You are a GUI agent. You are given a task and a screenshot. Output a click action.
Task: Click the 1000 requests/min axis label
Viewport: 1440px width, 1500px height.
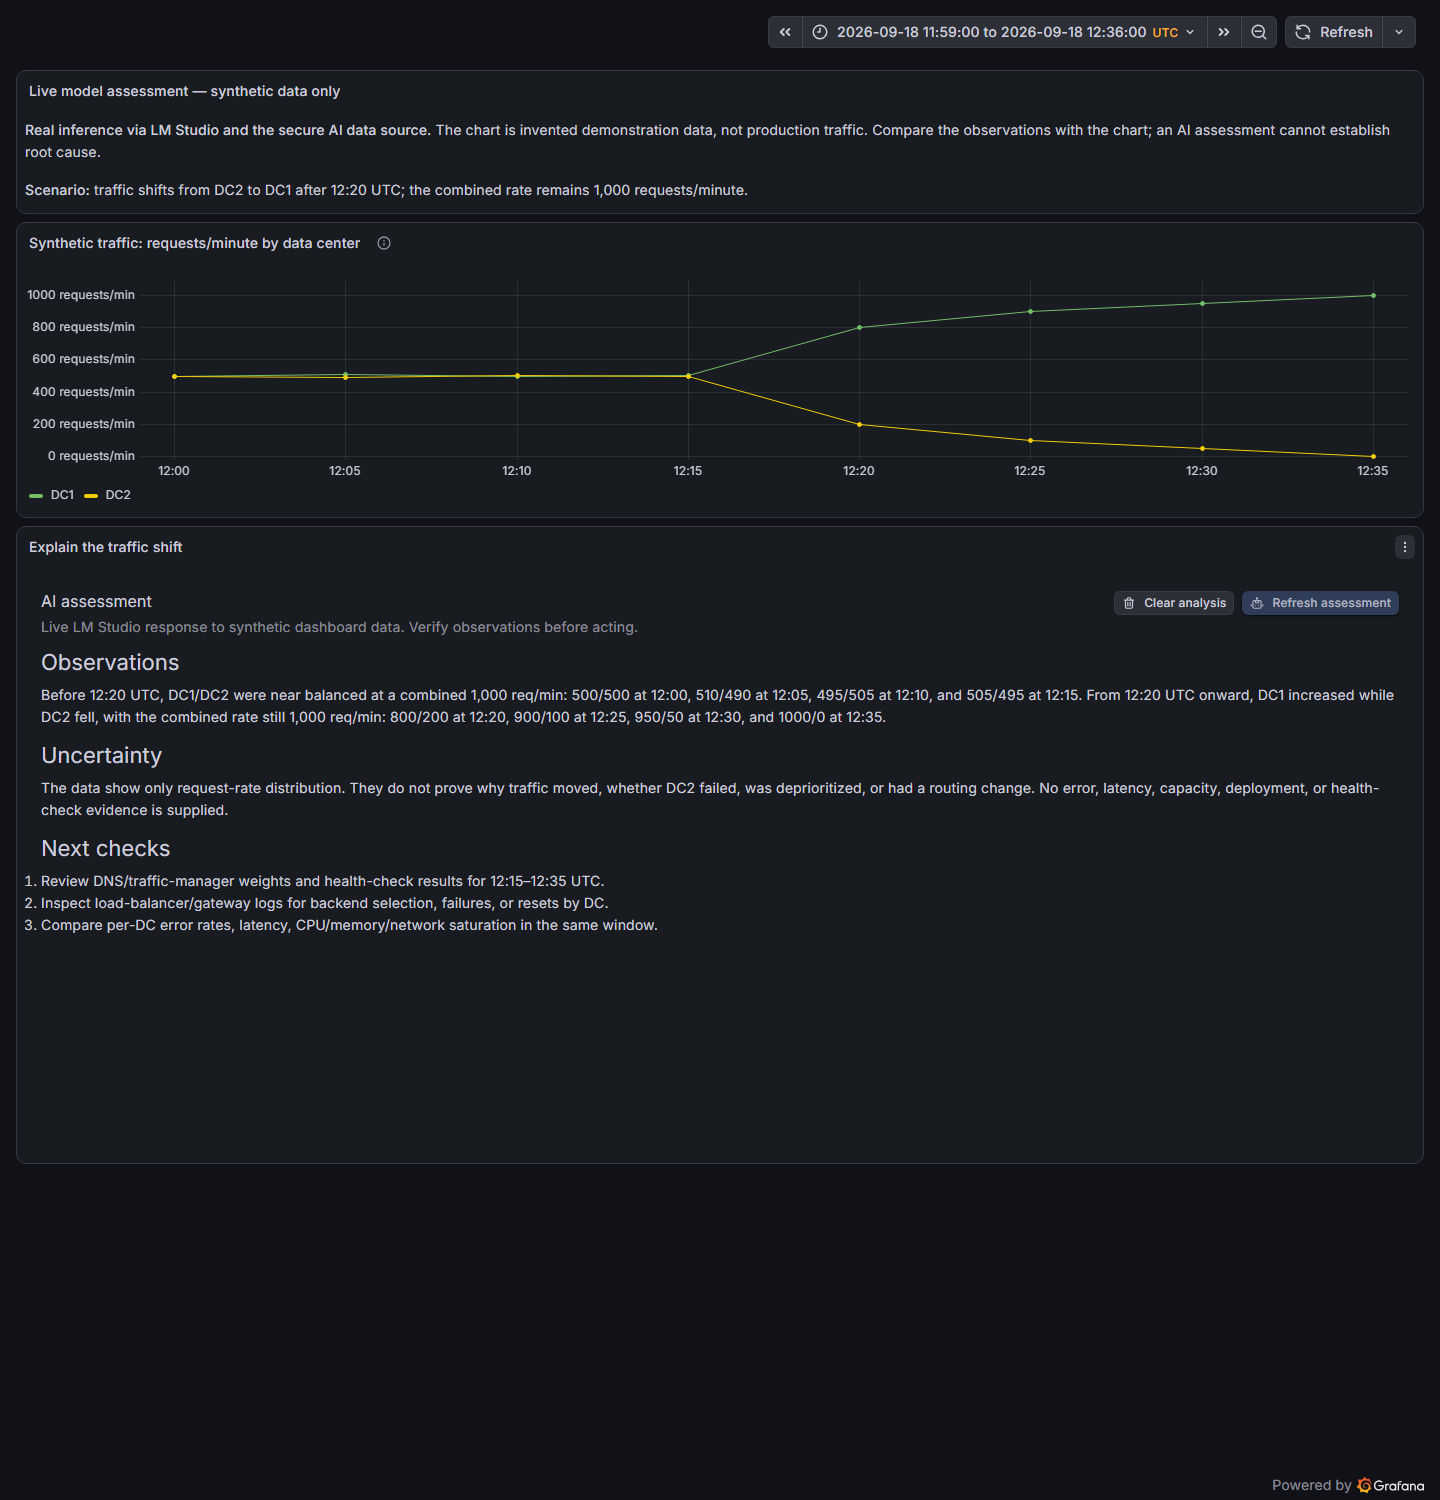pyautogui.click(x=81, y=295)
